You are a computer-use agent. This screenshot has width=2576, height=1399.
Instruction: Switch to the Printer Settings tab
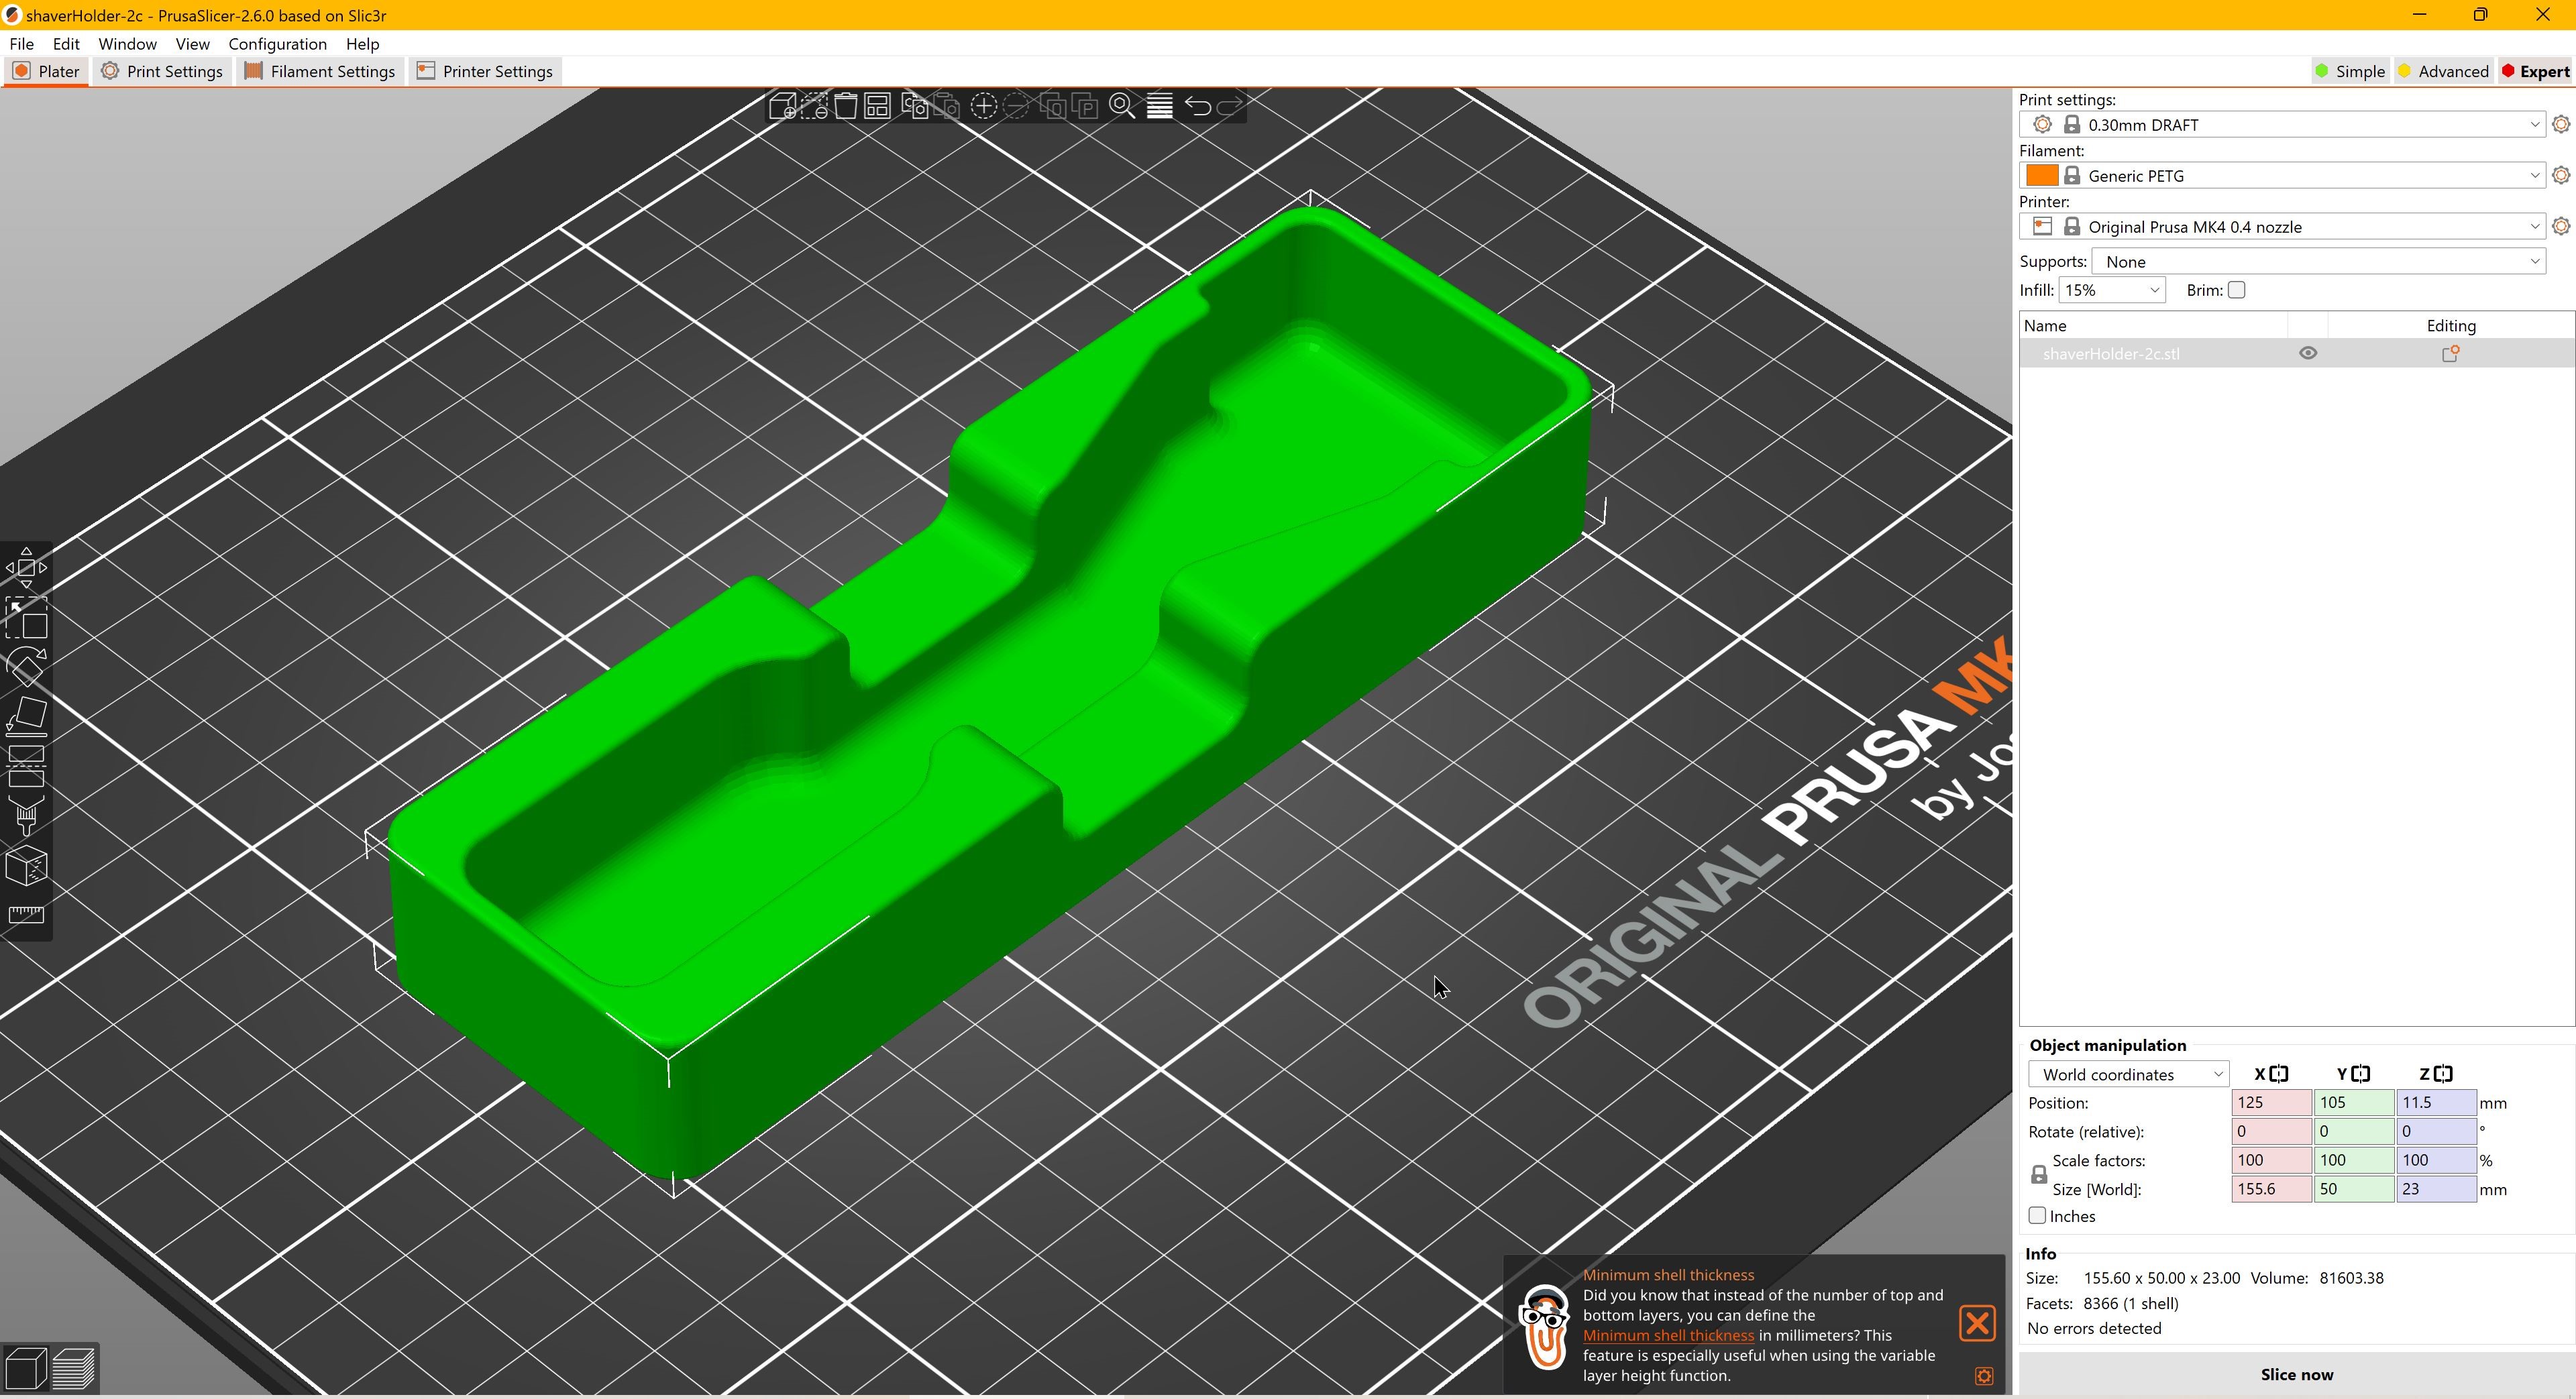click(x=485, y=71)
